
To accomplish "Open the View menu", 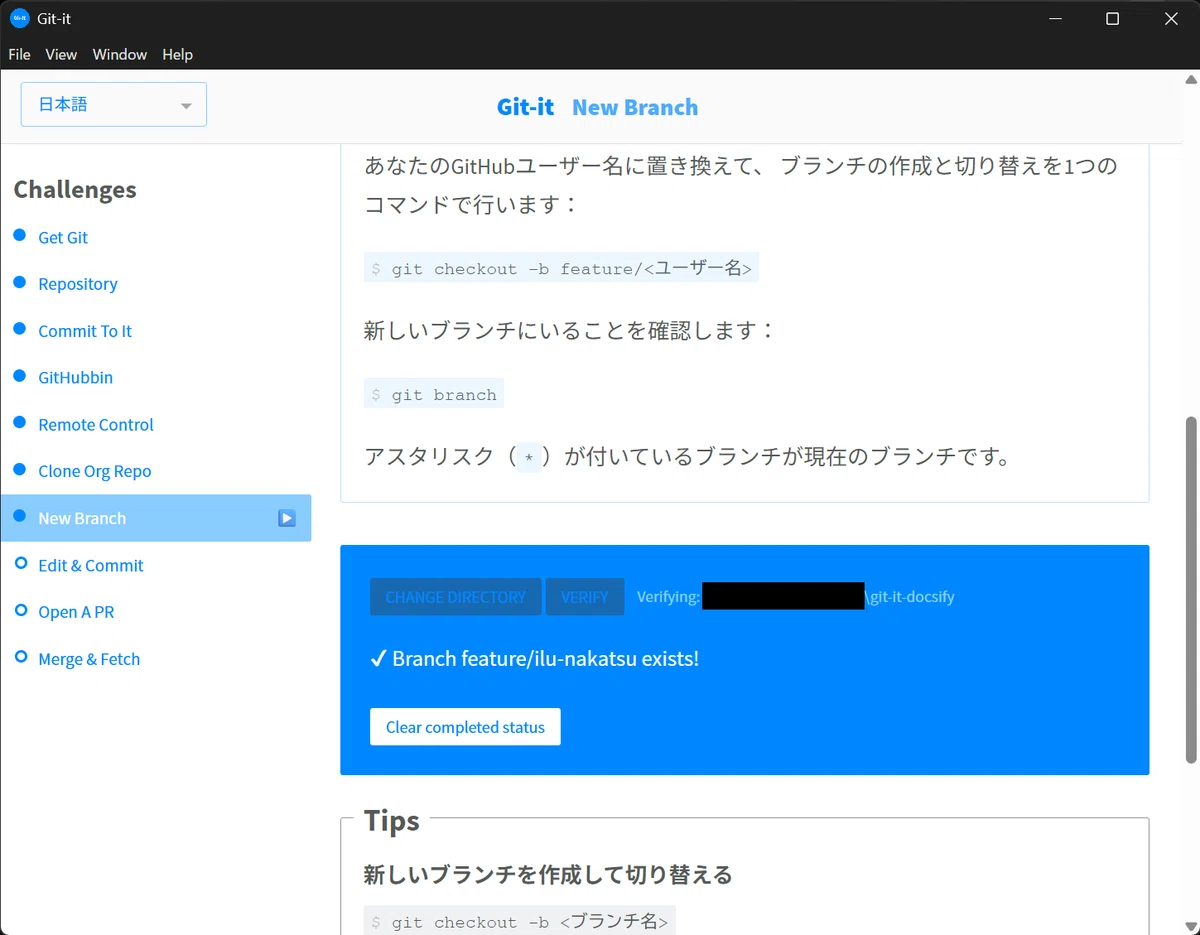I will click(x=61, y=54).
